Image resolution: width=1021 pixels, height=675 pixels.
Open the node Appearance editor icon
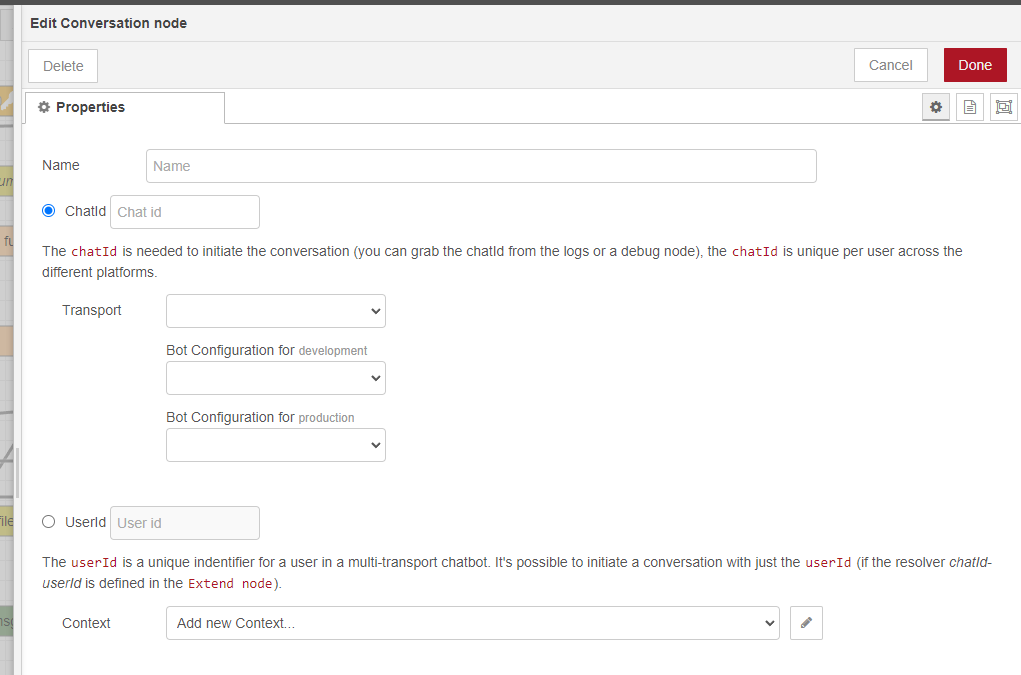coord(1004,107)
